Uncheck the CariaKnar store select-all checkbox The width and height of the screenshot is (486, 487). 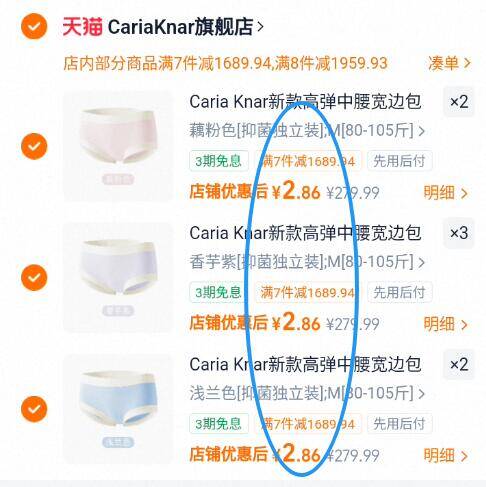(34, 26)
